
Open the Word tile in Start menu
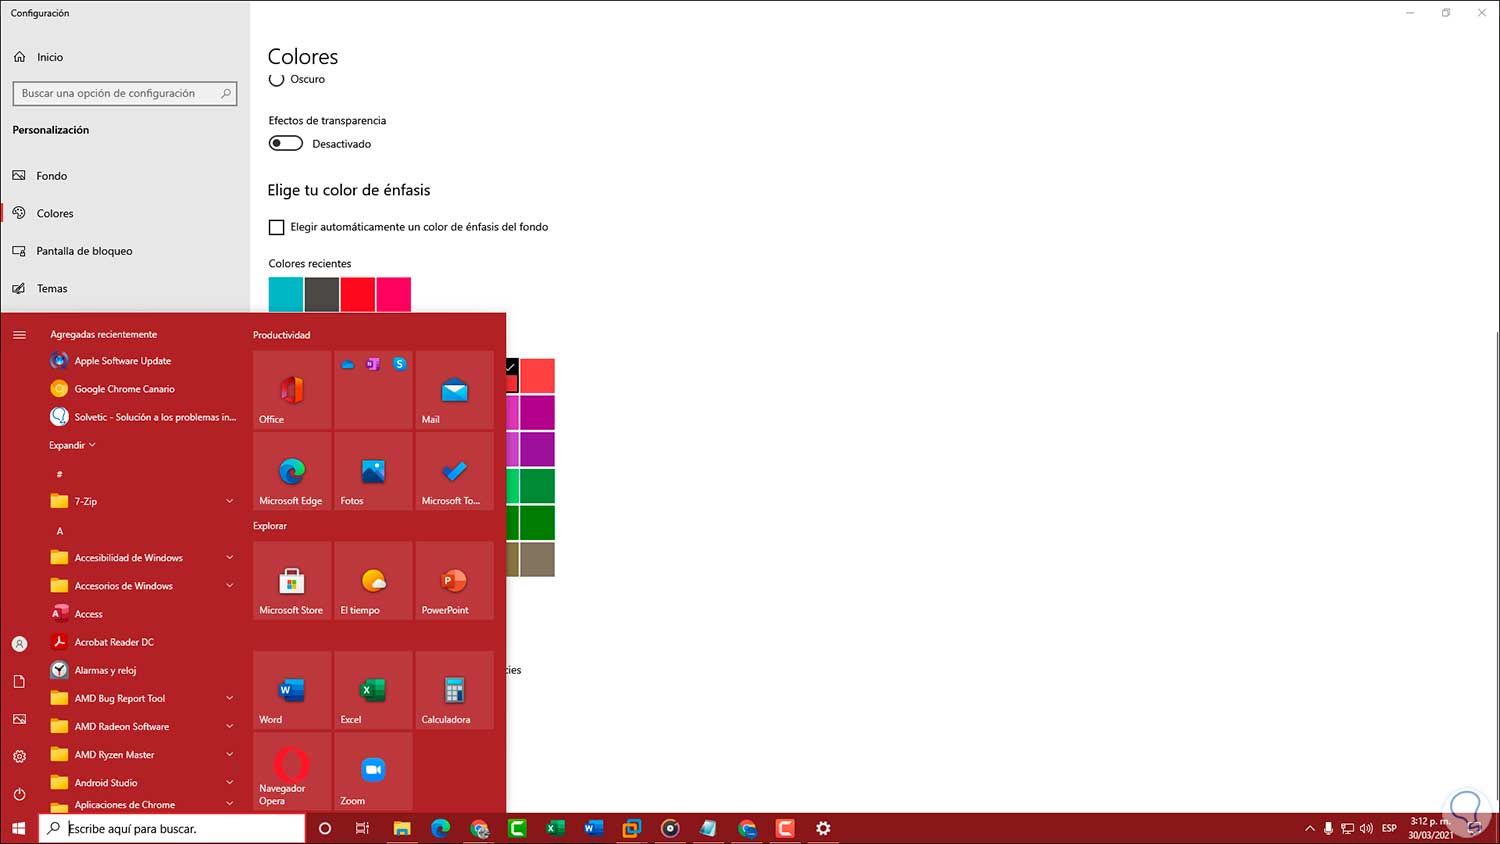[292, 690]
